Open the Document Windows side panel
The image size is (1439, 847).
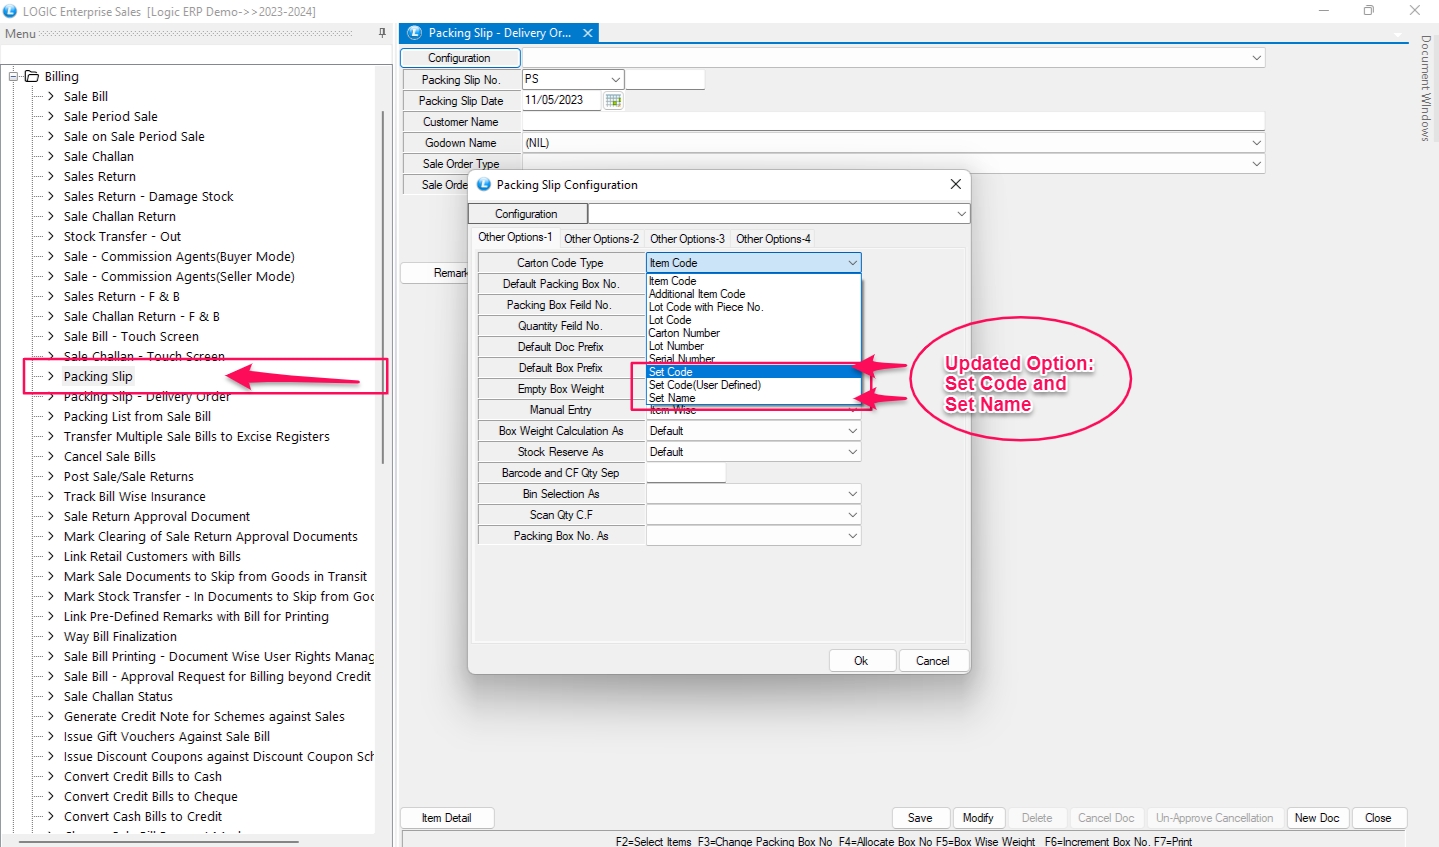(1426, 88)
